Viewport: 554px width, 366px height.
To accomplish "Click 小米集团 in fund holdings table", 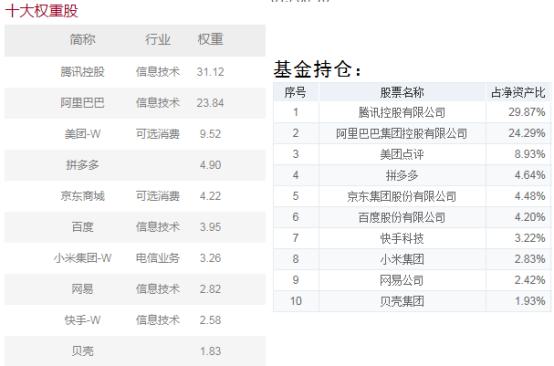I will [x=402, y=259].
